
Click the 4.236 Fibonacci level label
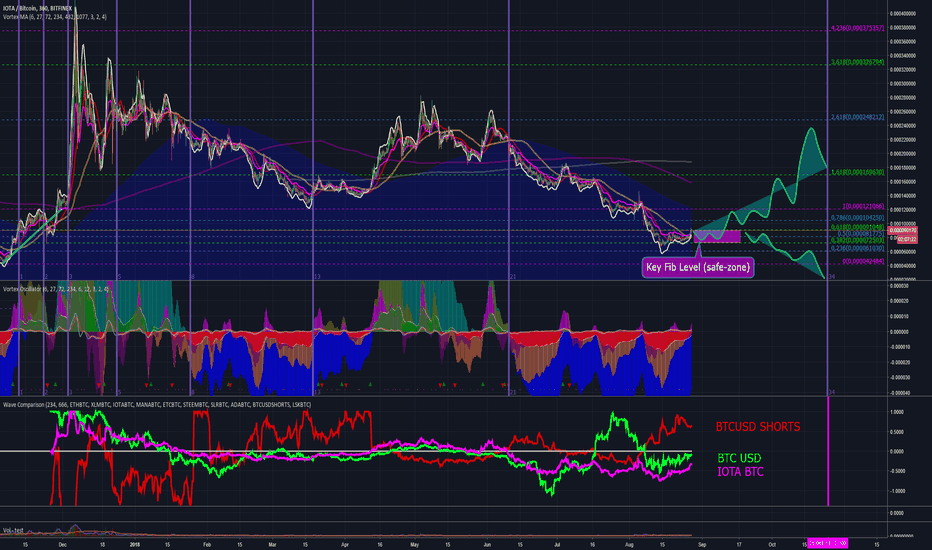tap(857, 28)
